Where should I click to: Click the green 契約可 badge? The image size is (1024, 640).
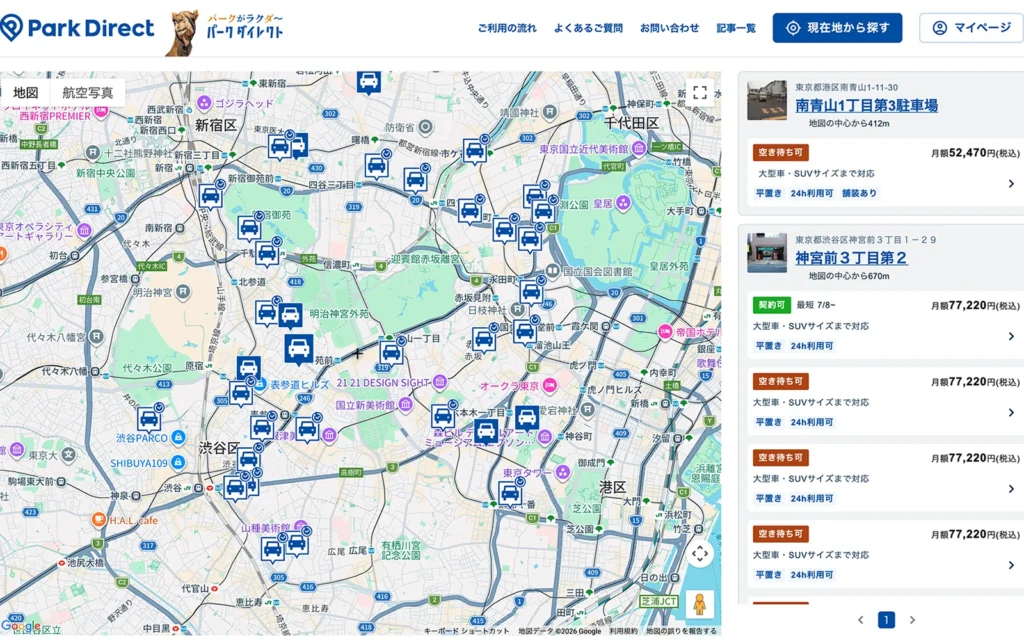pyautogui.click(x=771, y=305)
